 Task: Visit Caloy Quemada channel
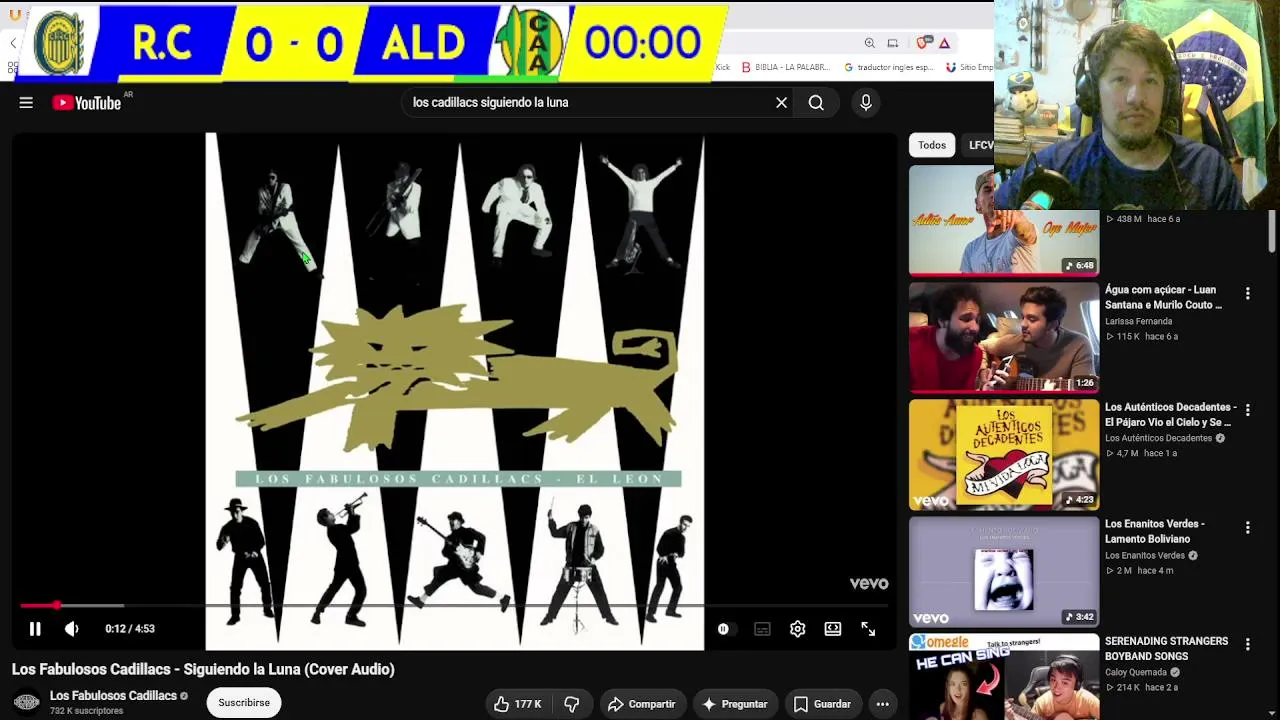click(x=1136, y=672)
